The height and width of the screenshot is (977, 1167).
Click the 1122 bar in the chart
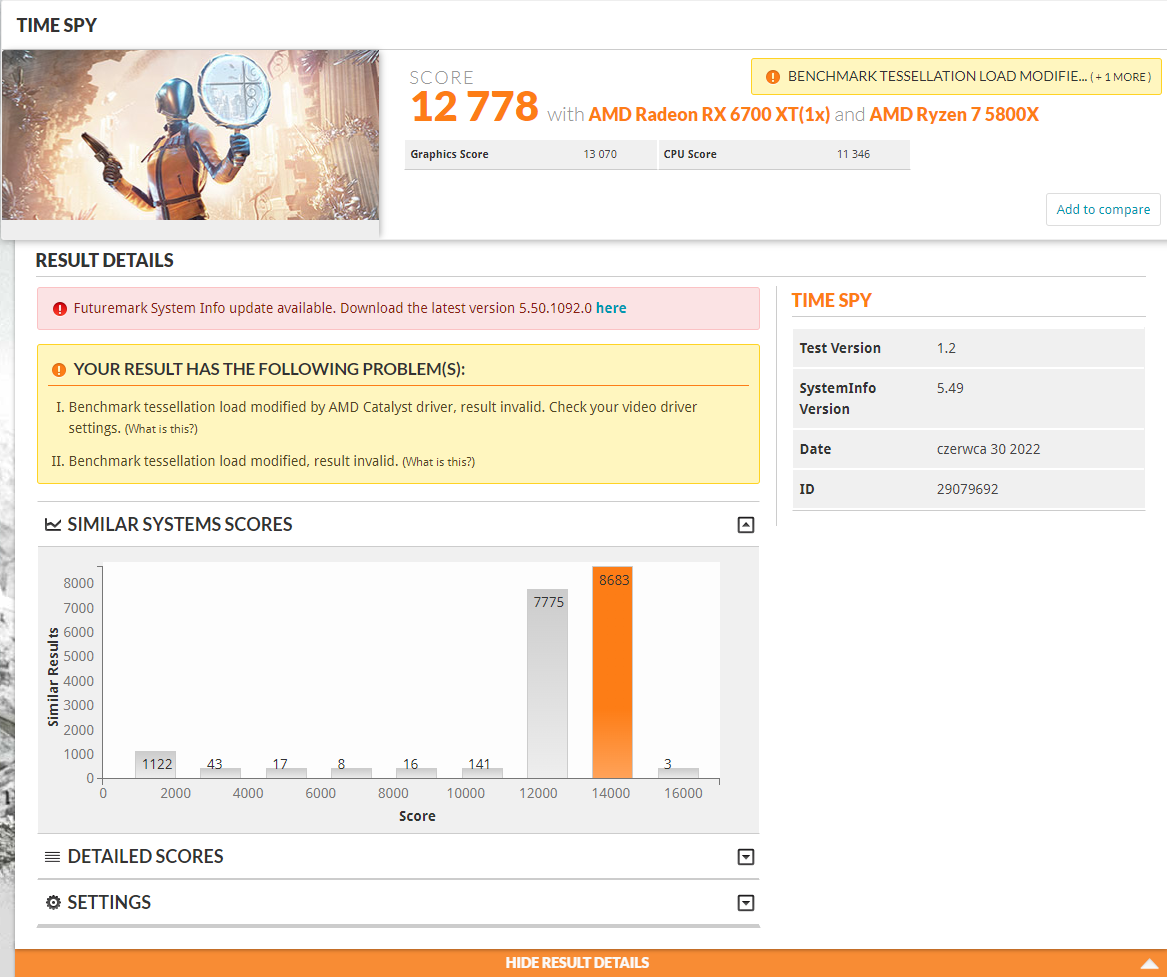[156, 765]
